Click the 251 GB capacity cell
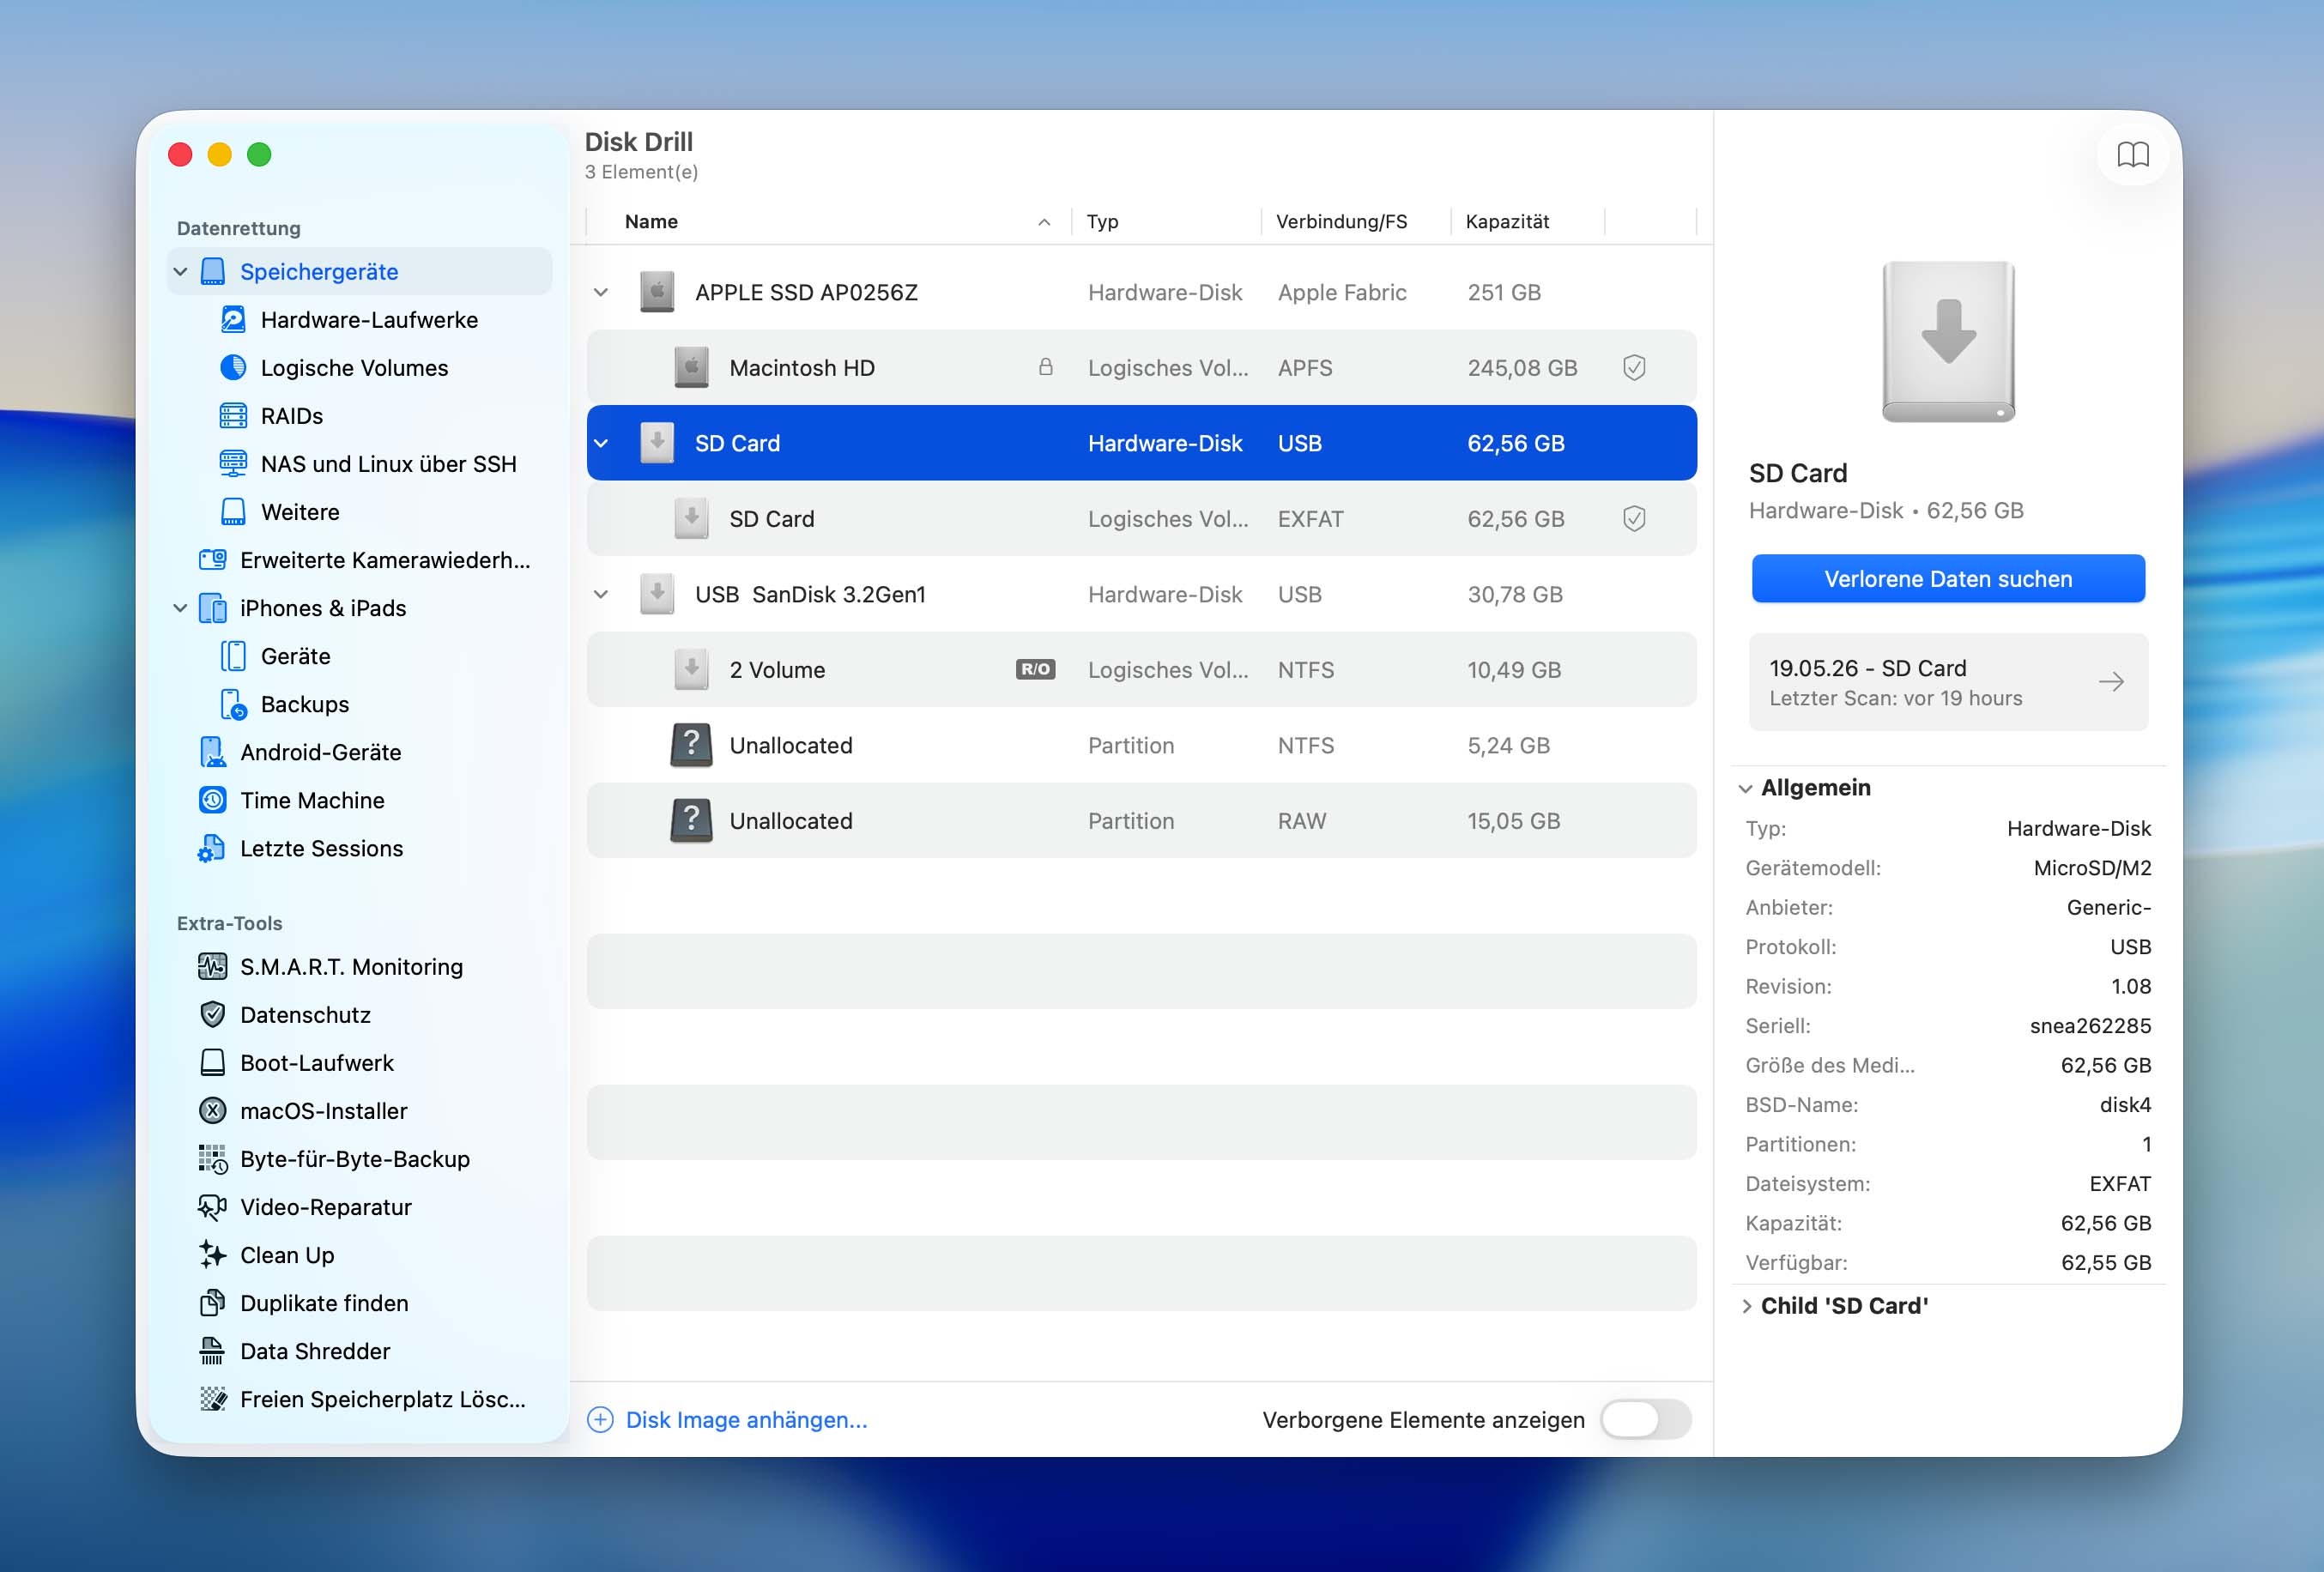The height and width of the screenshot is (1572, 2324). pyautogui.click(x=1504, y=293)
